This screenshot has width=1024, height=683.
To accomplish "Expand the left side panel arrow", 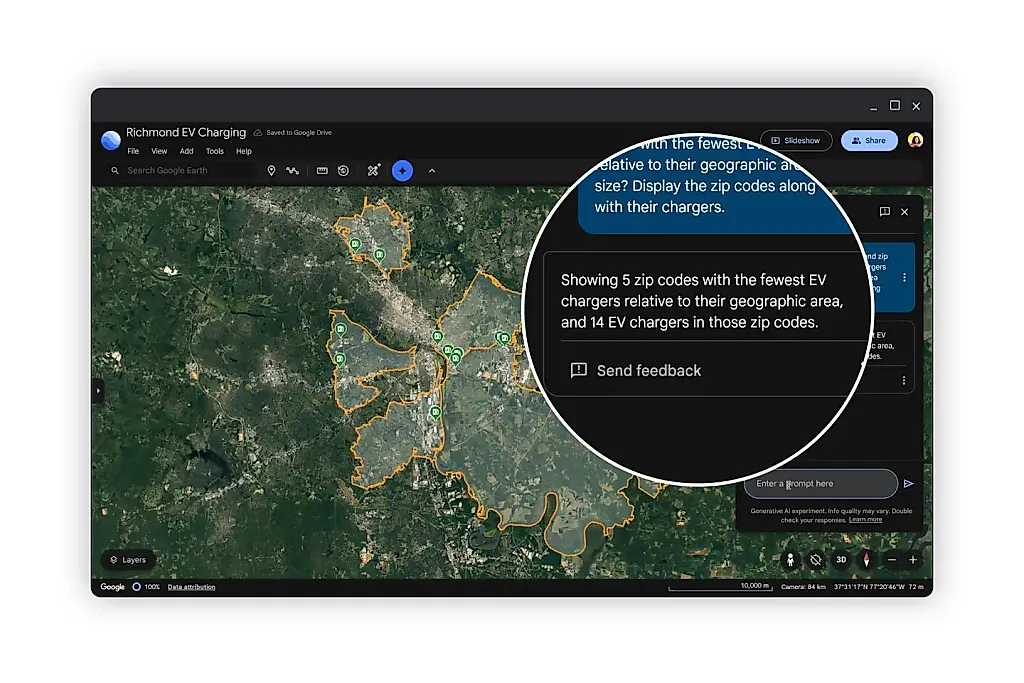I will click(x=98, y=390).
